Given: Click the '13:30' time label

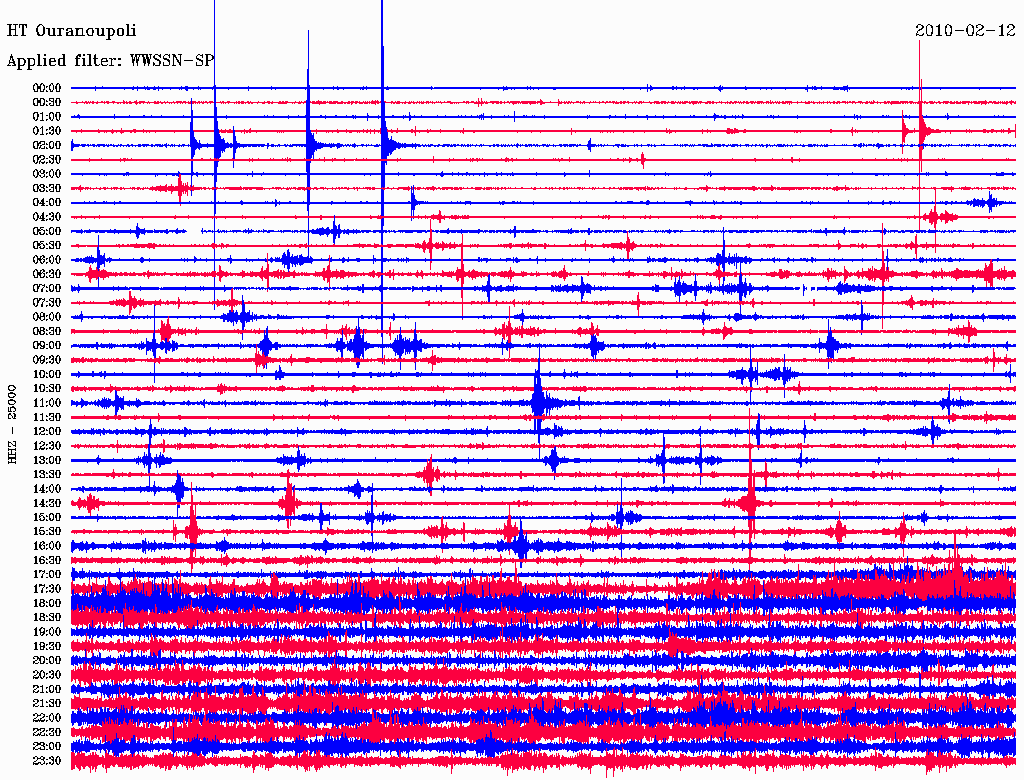Looking at the screenshot, I should pos(46,474).
